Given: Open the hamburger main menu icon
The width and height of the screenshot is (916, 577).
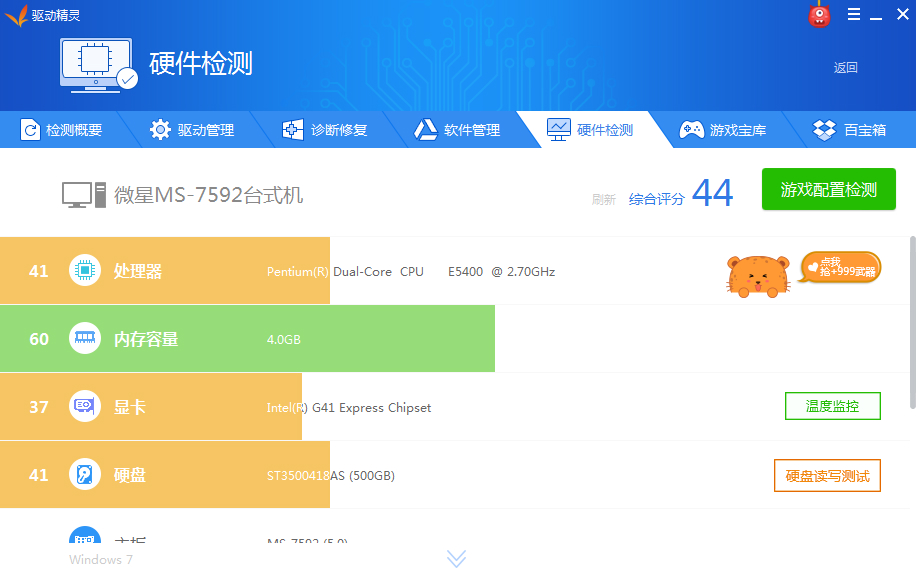Looking at the screenshot, I should click(854, 15).
